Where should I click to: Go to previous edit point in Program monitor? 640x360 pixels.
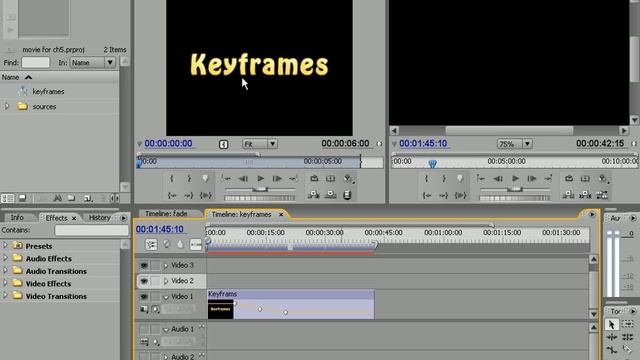pos(481,178)
